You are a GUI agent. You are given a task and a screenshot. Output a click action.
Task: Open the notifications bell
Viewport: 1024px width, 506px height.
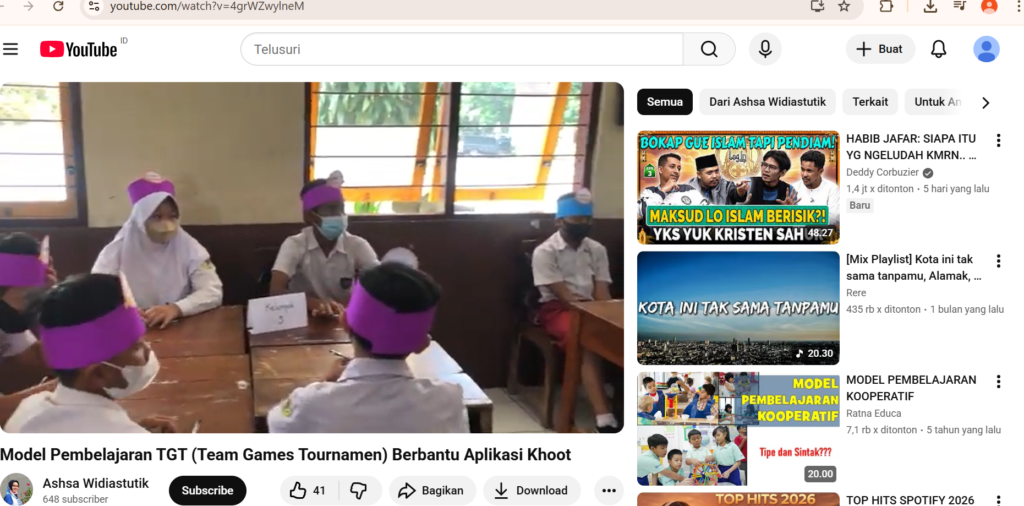tap(938, 49)
